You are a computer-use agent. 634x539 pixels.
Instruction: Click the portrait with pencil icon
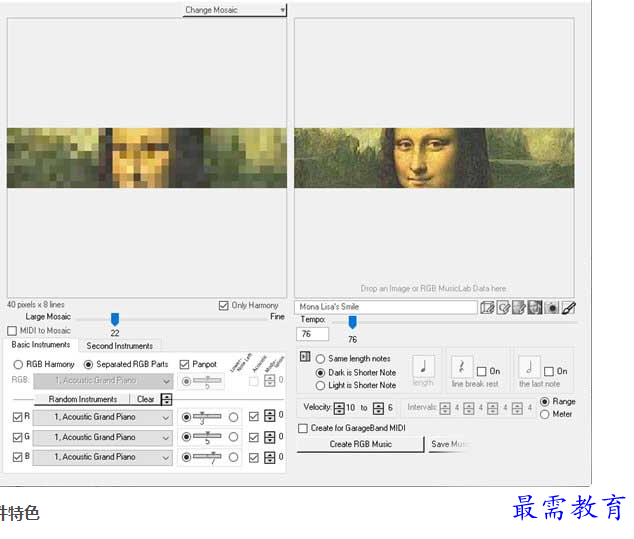pyautogui.click(x=519, y=307)
